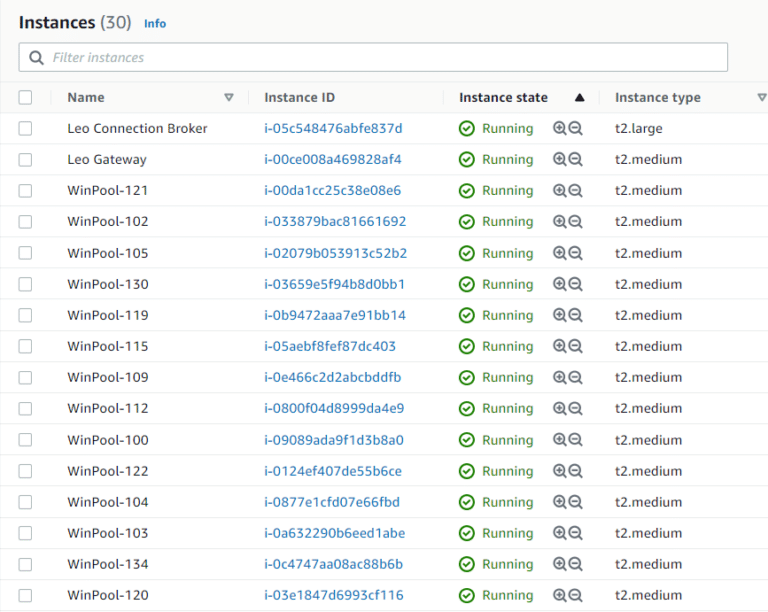Open the Instance type column sort arrow
Image resolution: width=768 pixels, height=612 pixels.
pyautogui.click(x=762, y=97)
